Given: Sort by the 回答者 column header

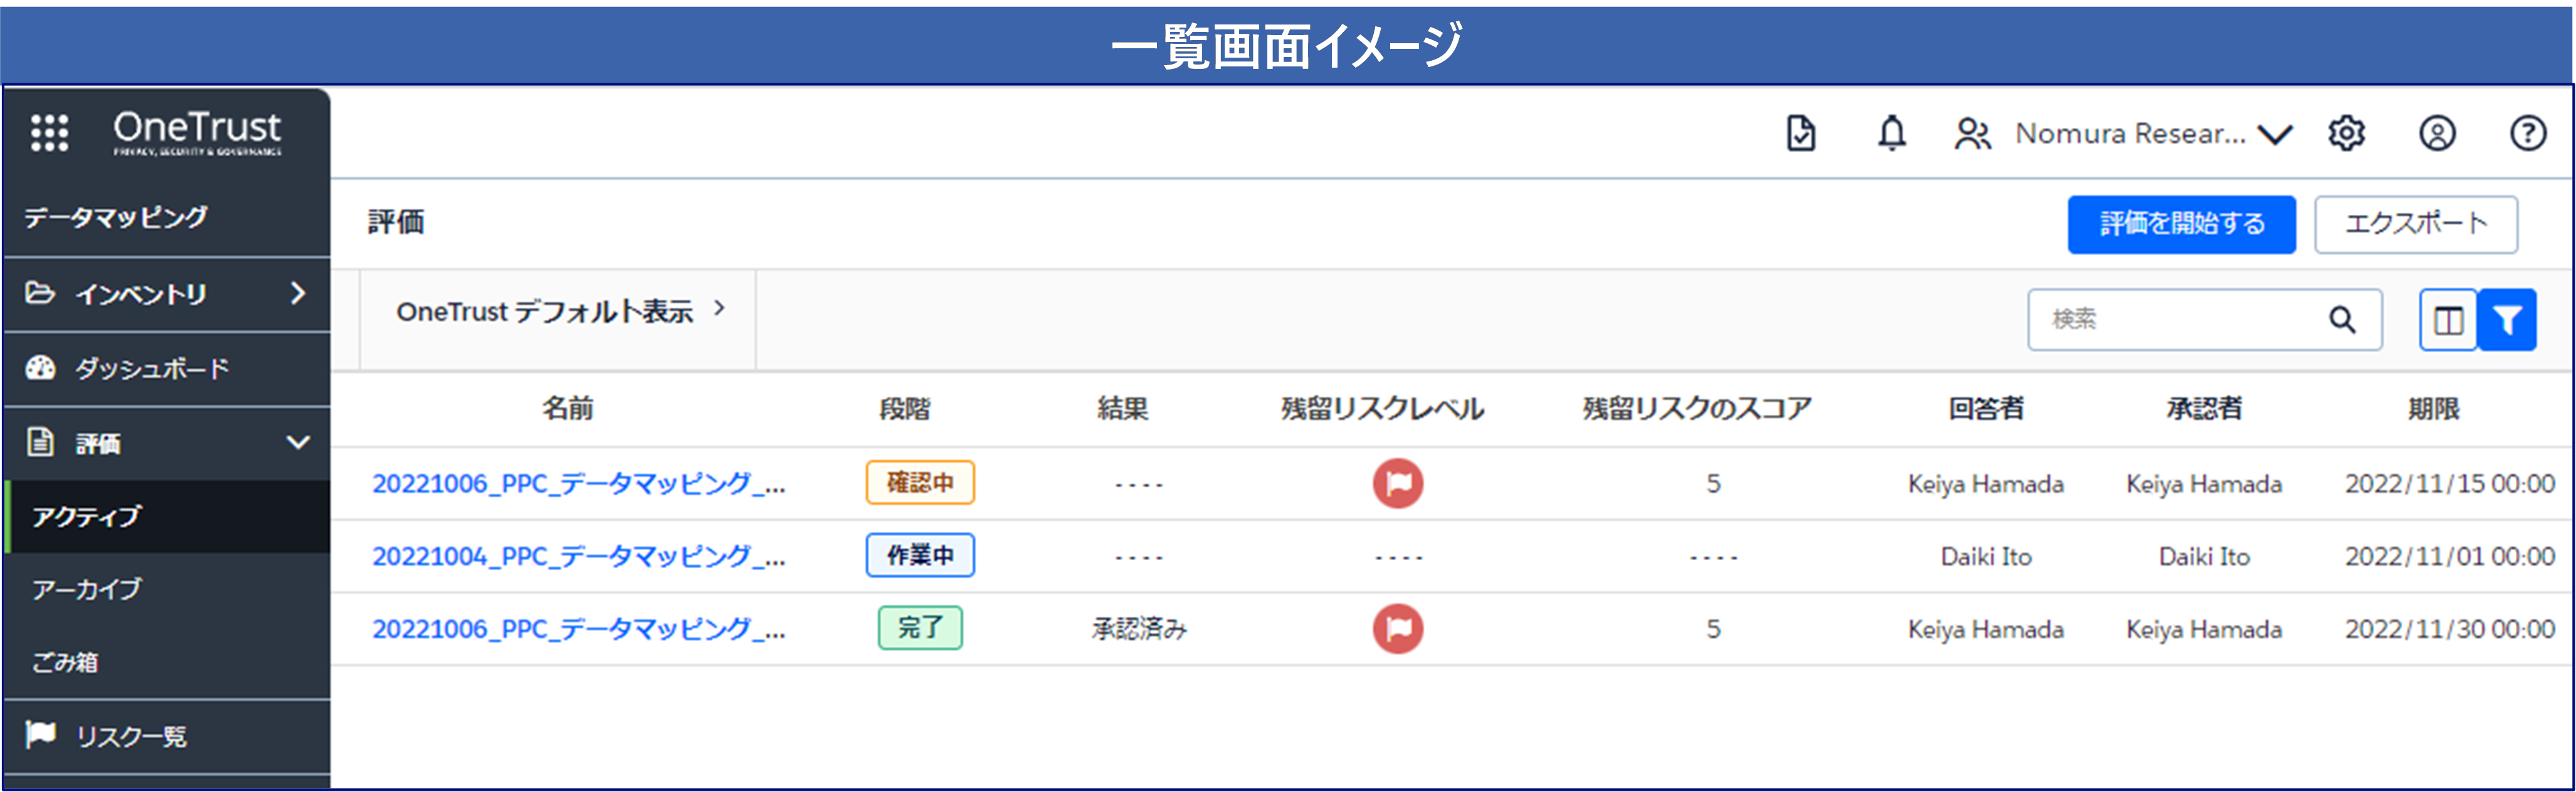Looking at the screenshot, I should point(1986,409).
